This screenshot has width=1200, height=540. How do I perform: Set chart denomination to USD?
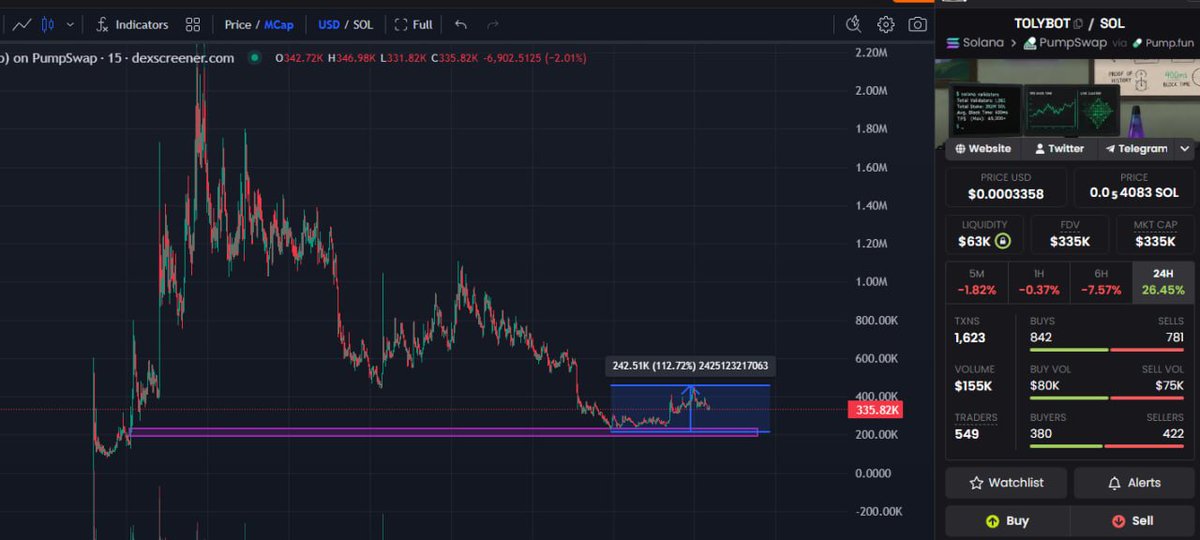coord(328,24)
